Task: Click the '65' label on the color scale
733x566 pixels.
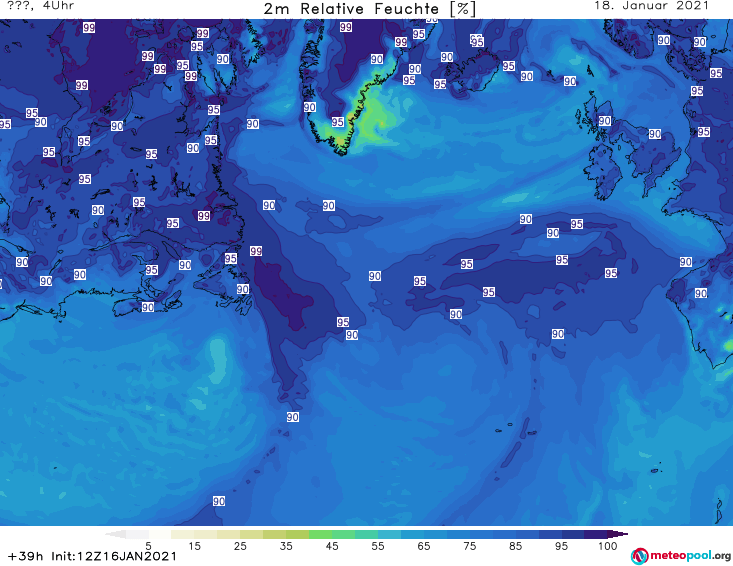Action: tap(424, 545)
